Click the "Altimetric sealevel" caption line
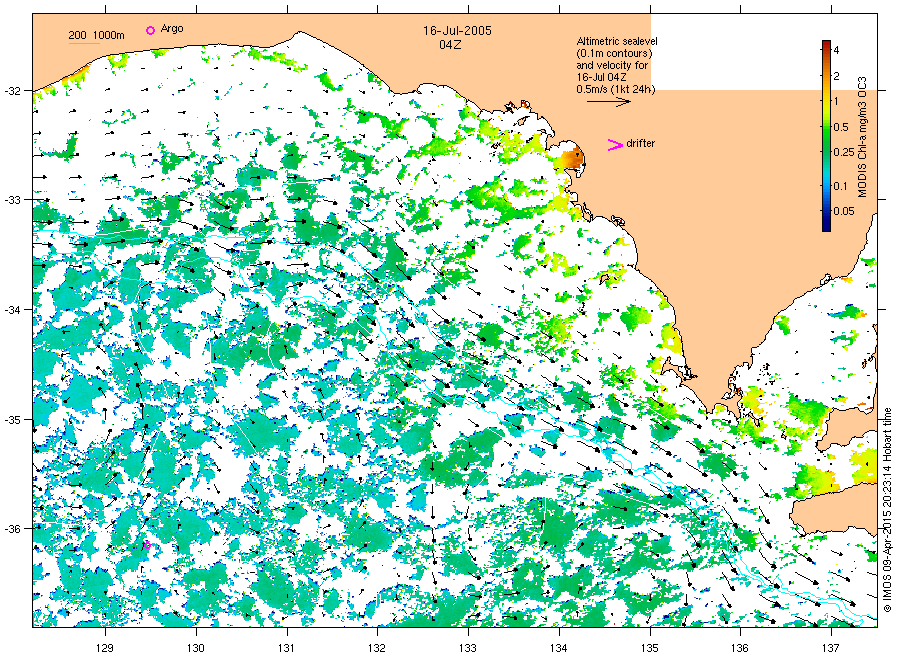This screenshot has width=900, height=660. coord(616,41)
